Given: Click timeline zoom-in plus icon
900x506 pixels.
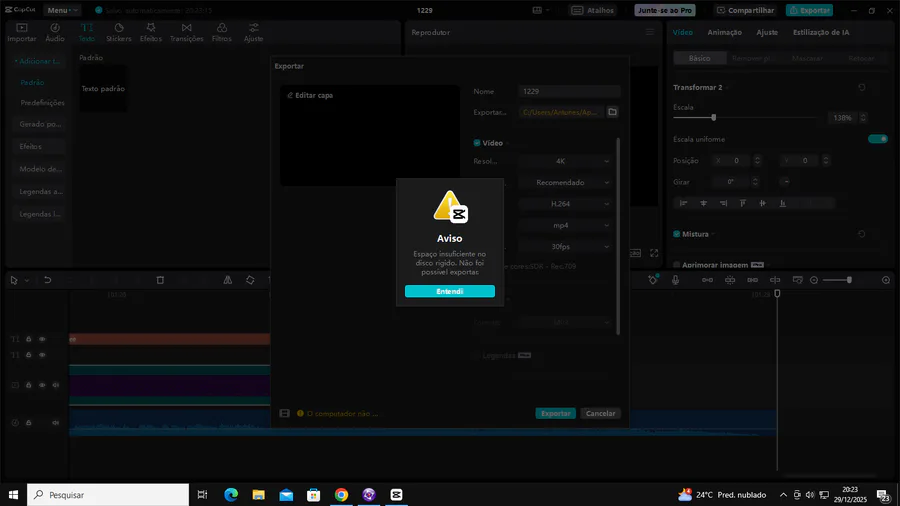Looking at the screenshot, I should point(886,280).
